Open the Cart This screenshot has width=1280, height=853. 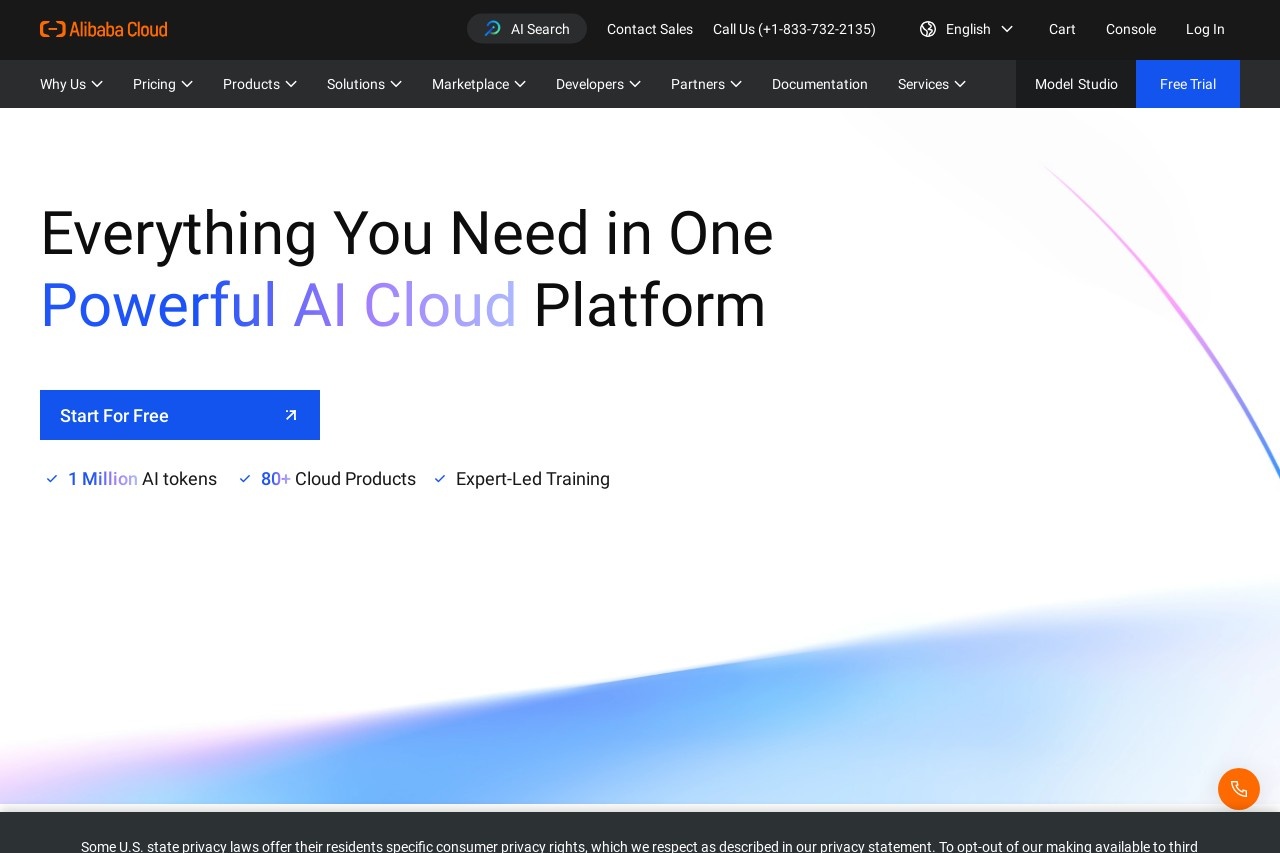tap(1062, 29)
